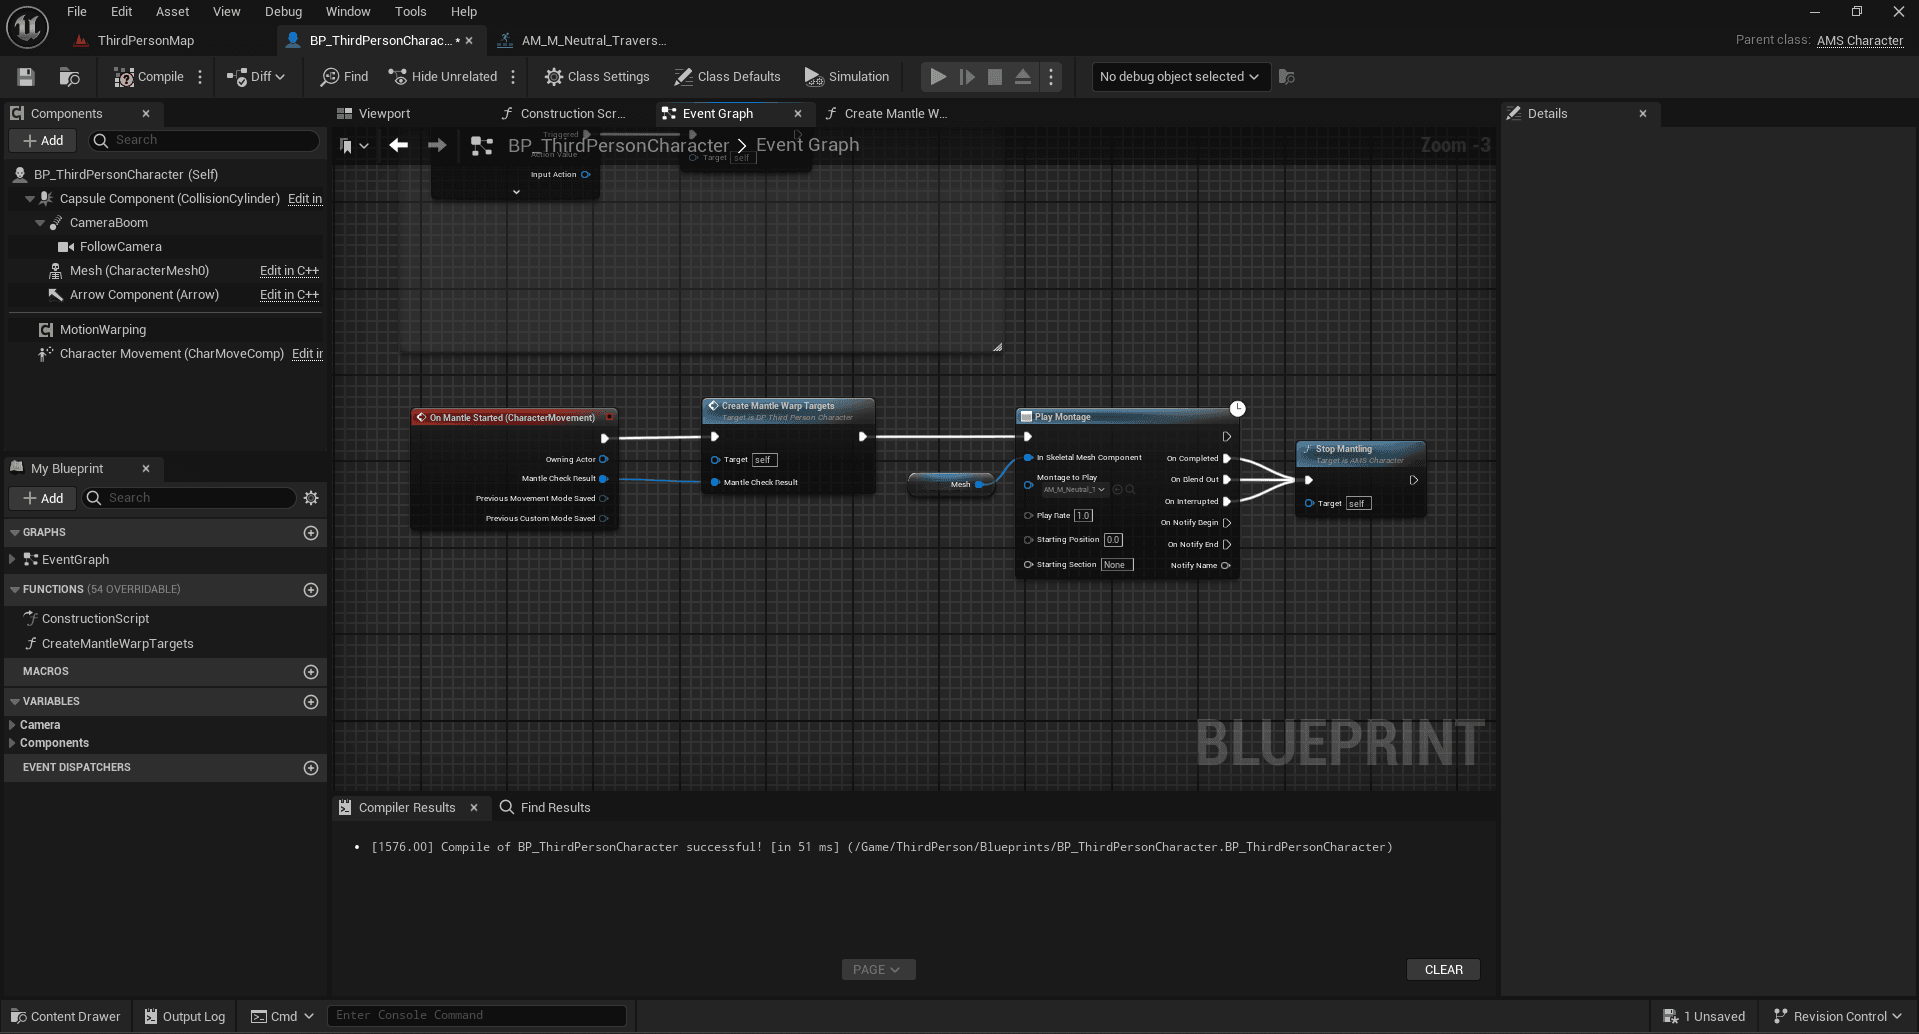
Task: Add a new macro with plus icon
Action: (x=311, y=672)
